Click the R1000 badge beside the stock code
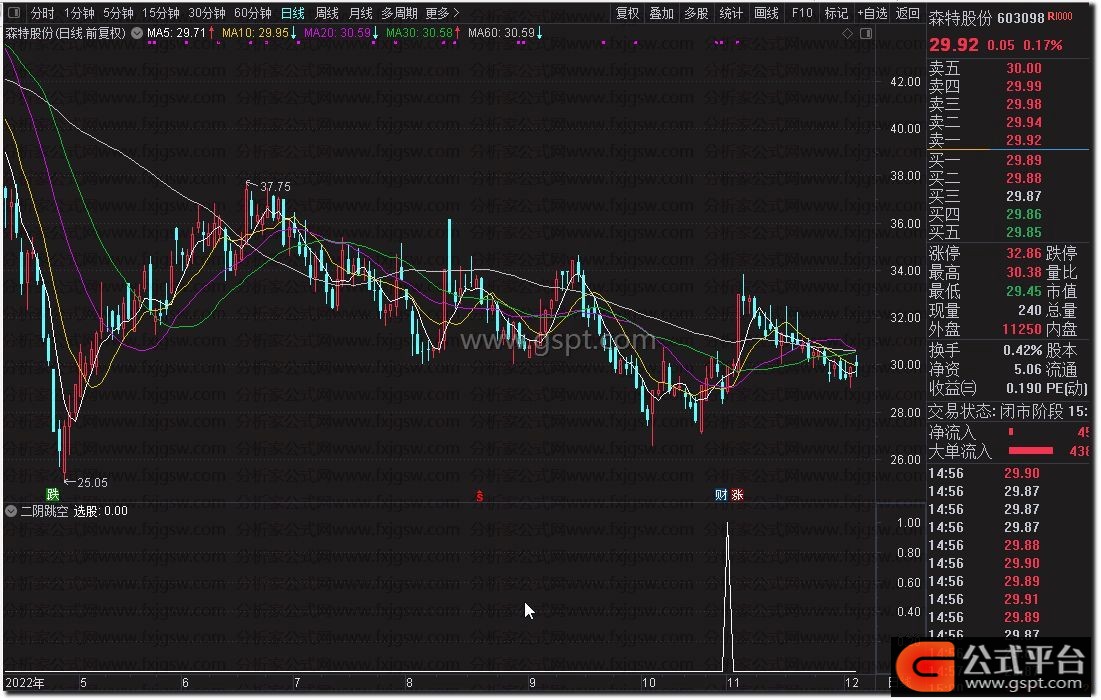This screenshot has width=1101, height=700. [x=1060, y=16]
